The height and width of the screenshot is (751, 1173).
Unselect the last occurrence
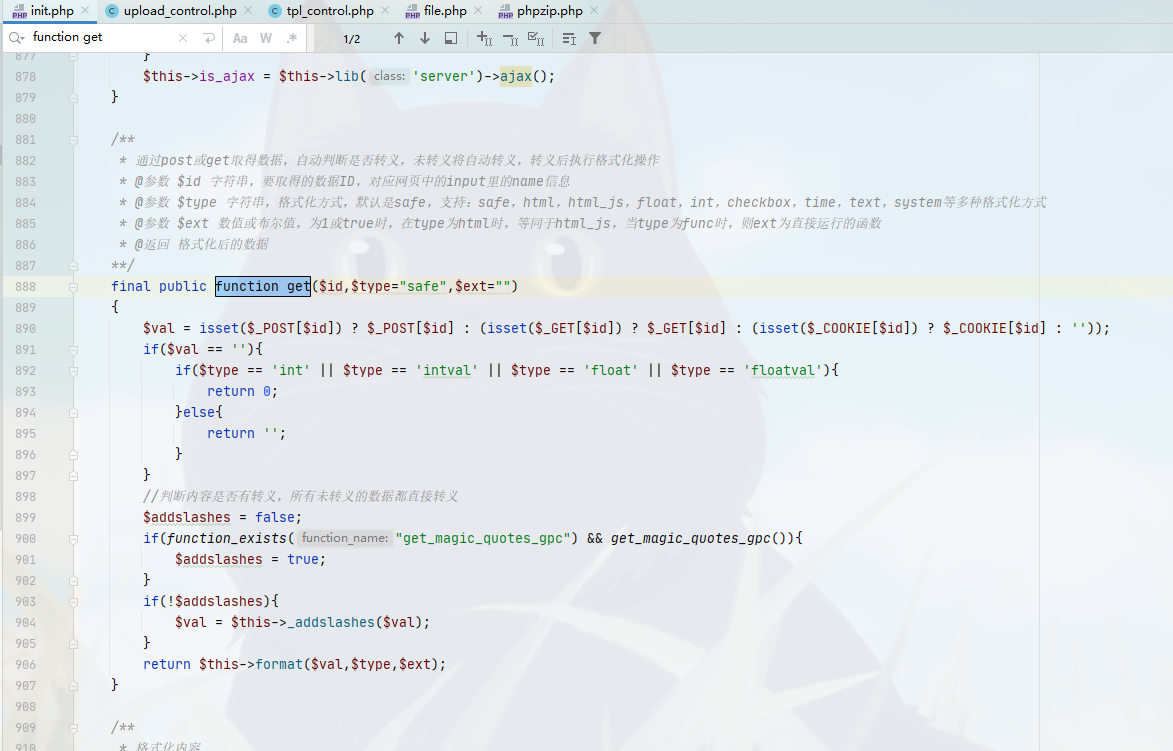[510, 38]
